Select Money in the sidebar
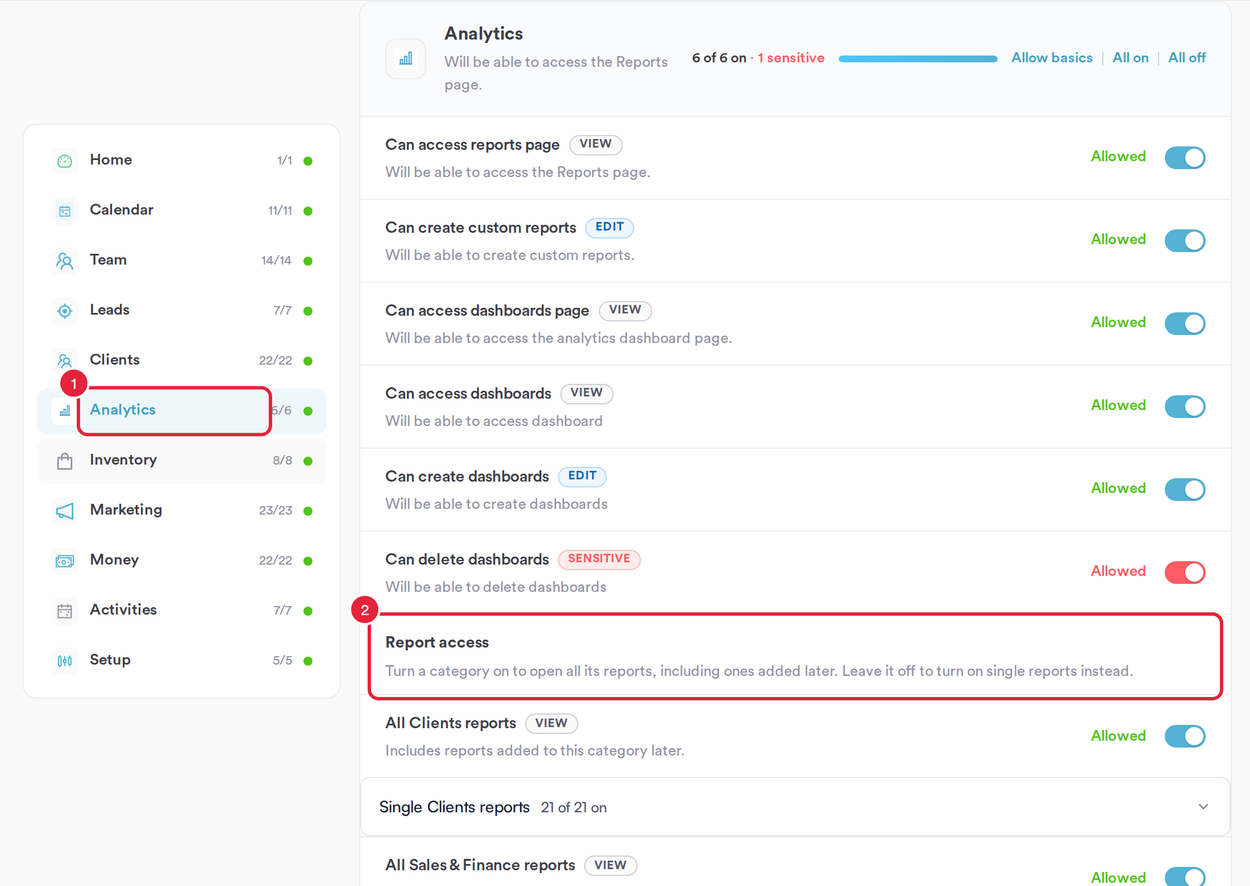Image resolution: width=1250 pixels, height=886 pixels. point(182,560)
